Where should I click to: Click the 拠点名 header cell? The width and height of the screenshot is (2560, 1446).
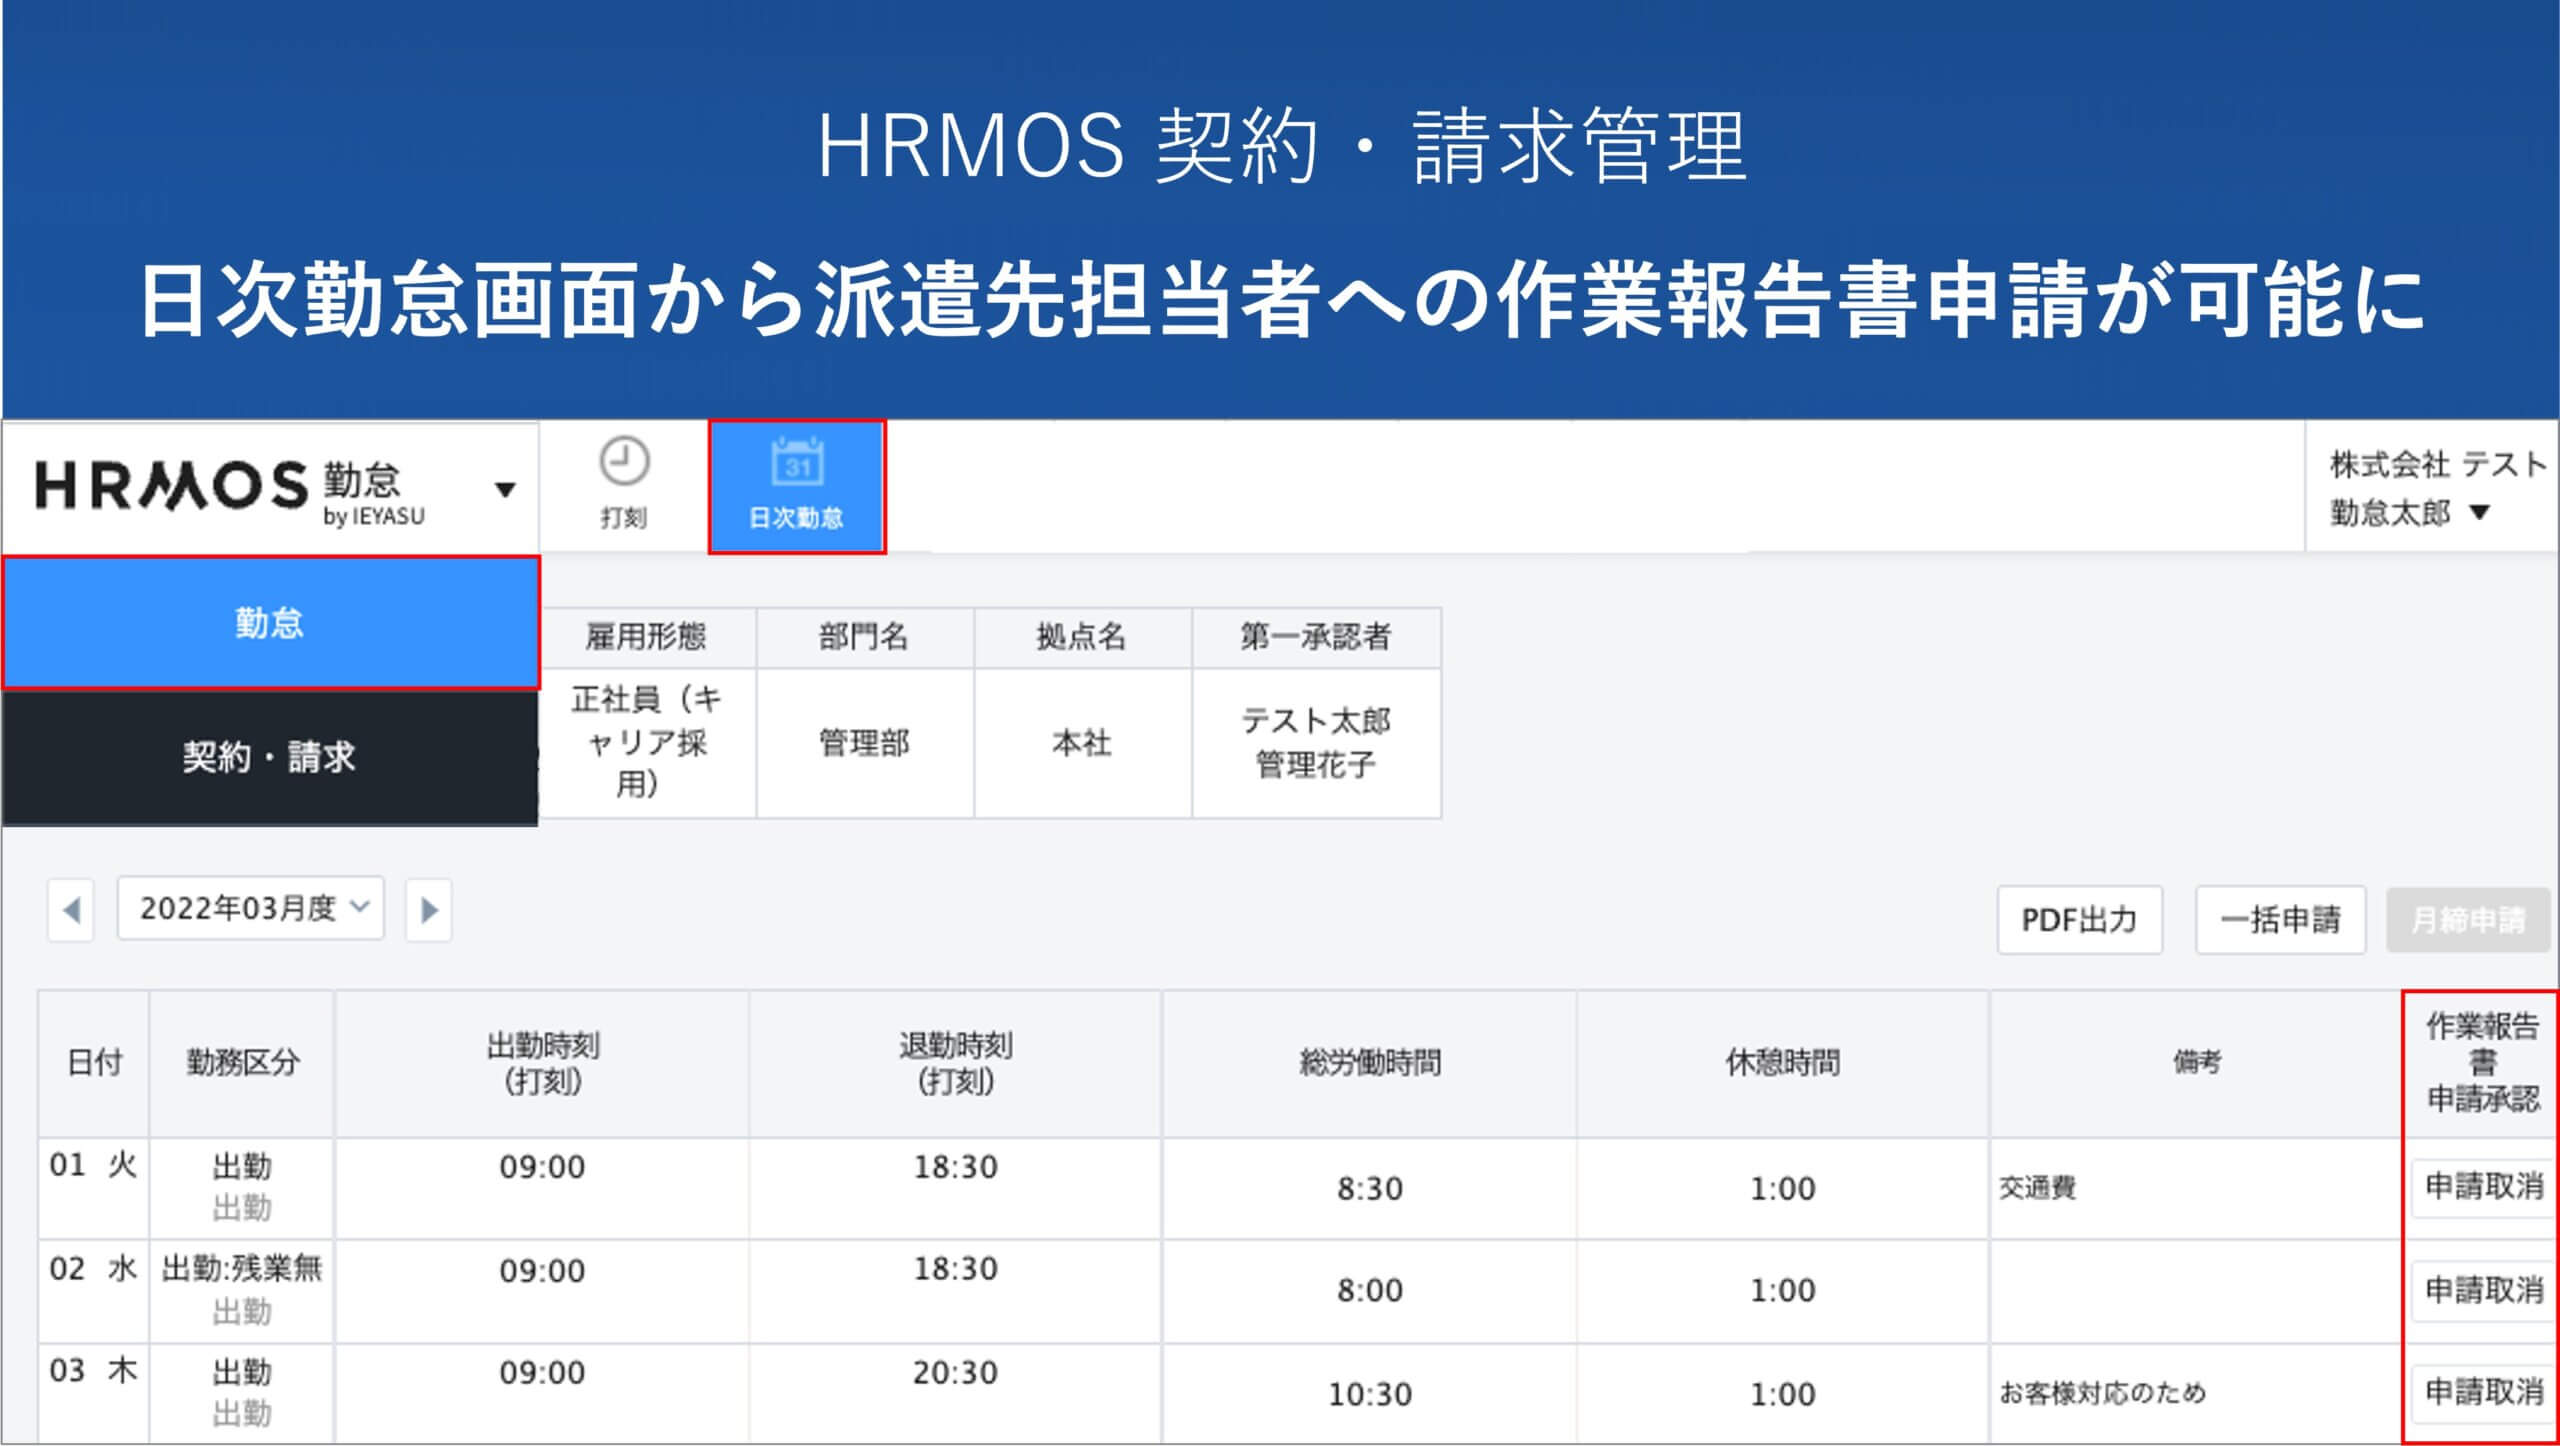(1082, 637)
